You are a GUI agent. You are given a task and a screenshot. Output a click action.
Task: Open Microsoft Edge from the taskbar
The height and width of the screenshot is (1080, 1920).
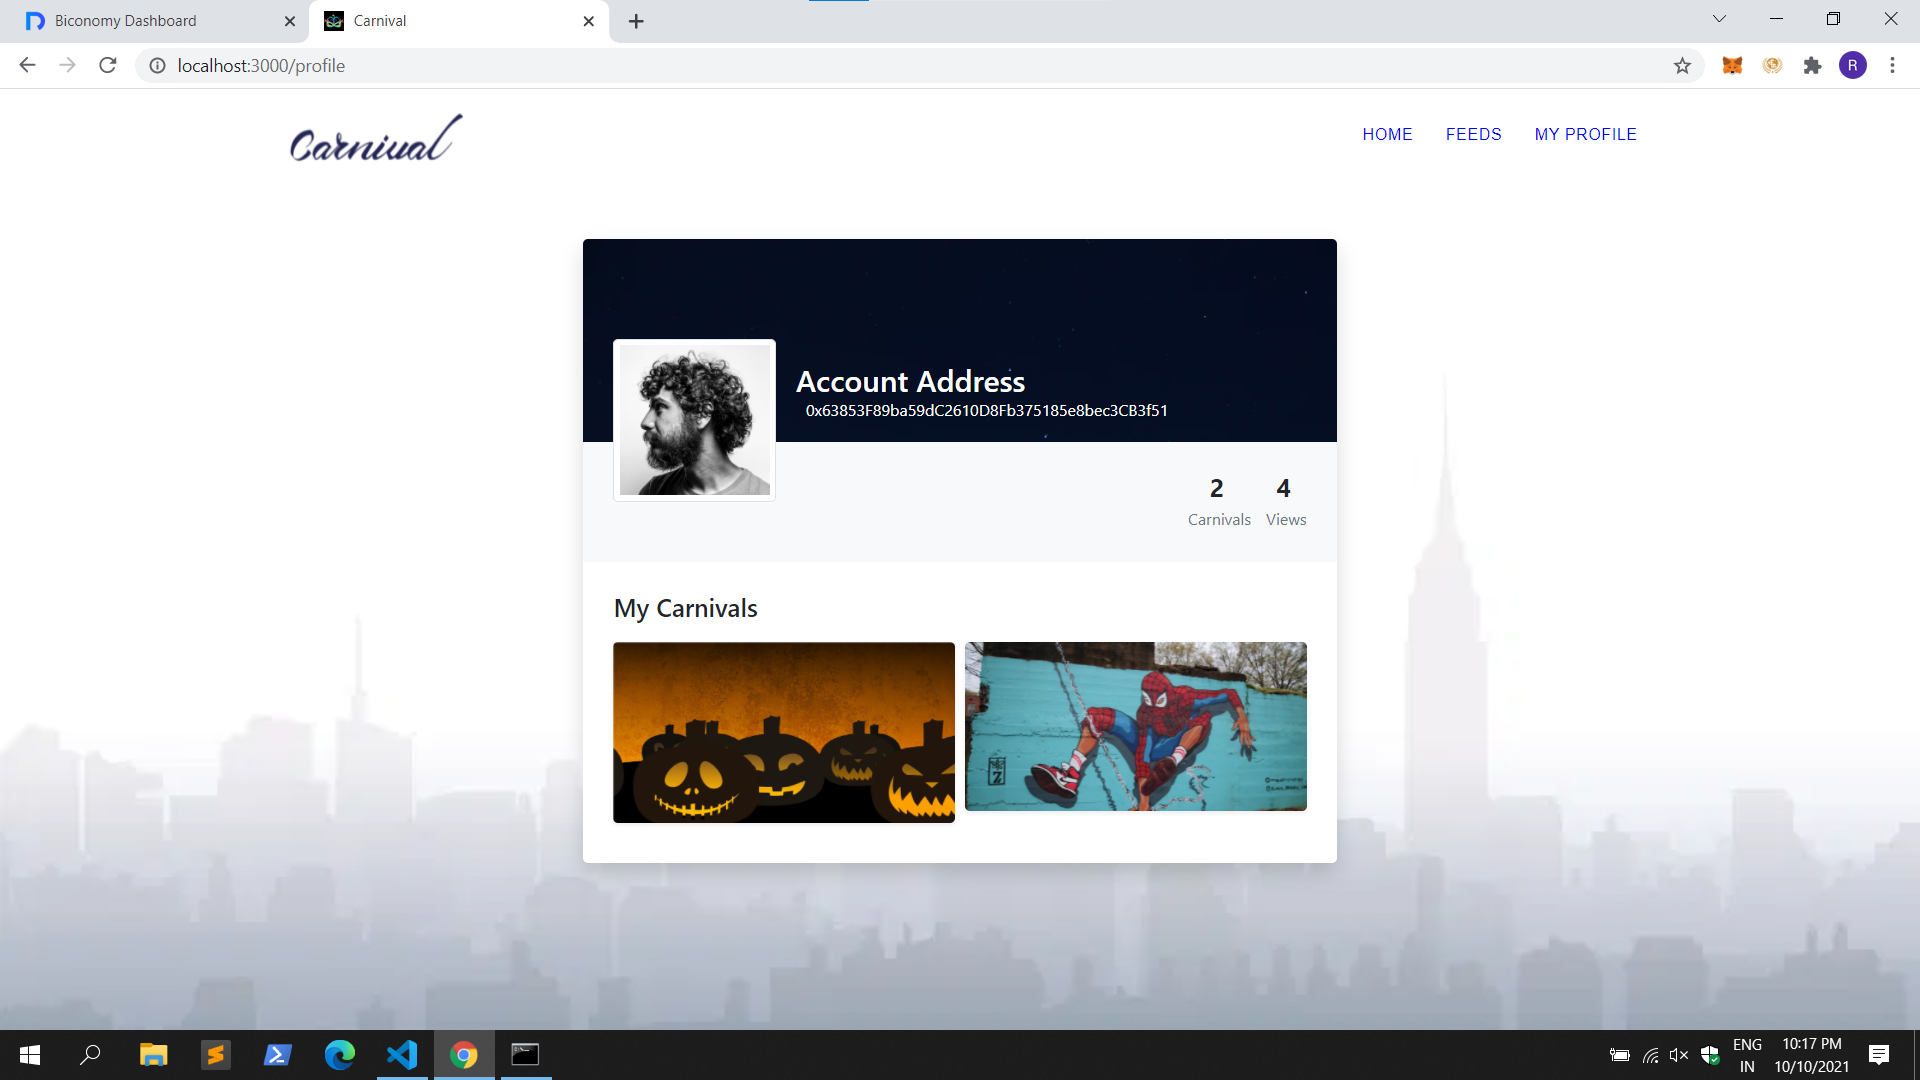pos(339,1055)
